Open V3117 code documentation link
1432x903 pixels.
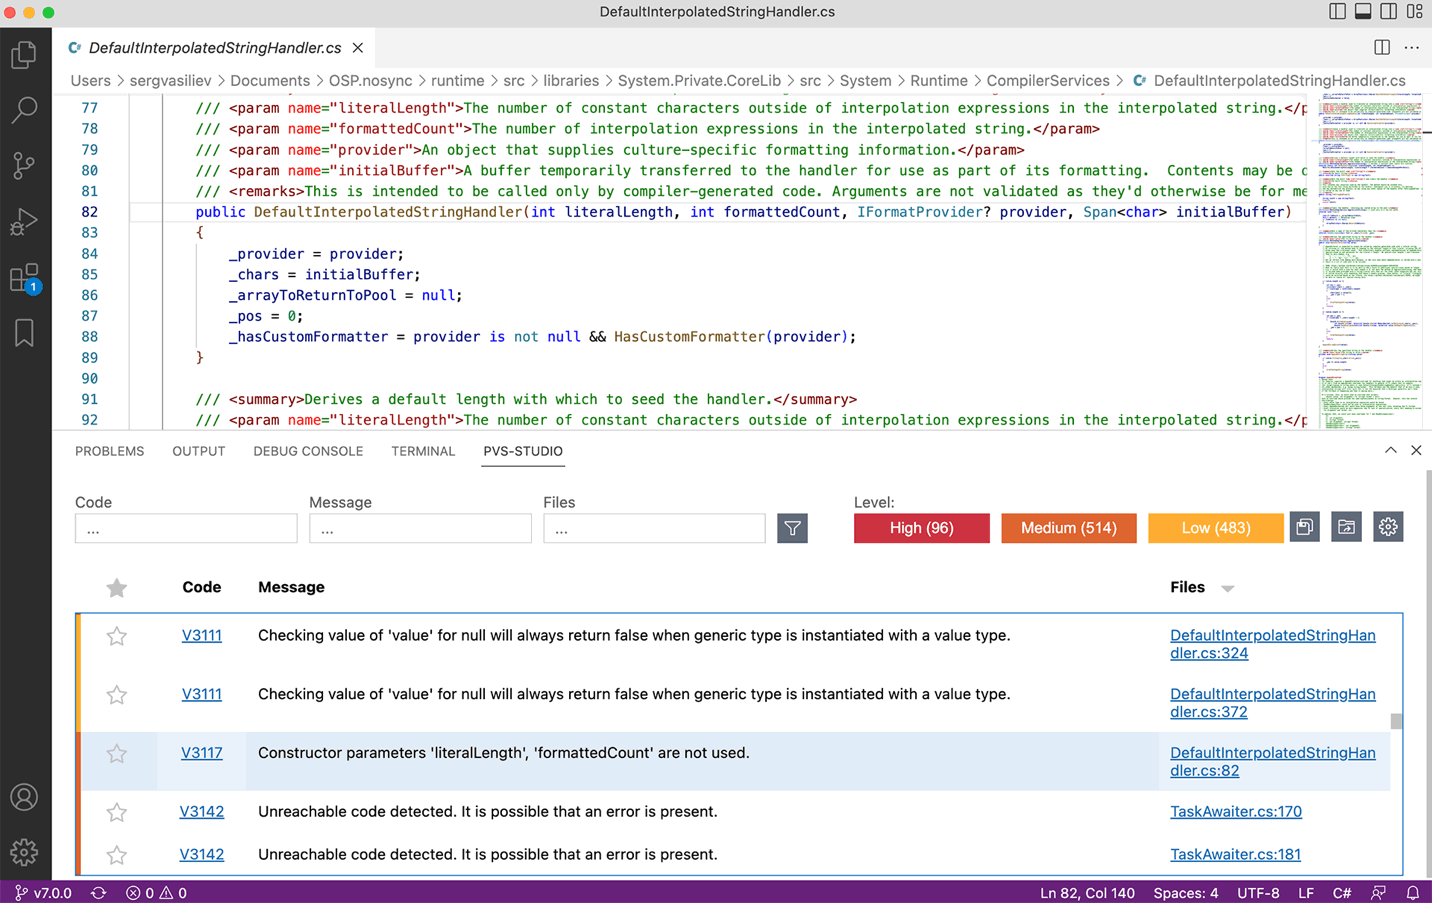(x=202, y=753)
